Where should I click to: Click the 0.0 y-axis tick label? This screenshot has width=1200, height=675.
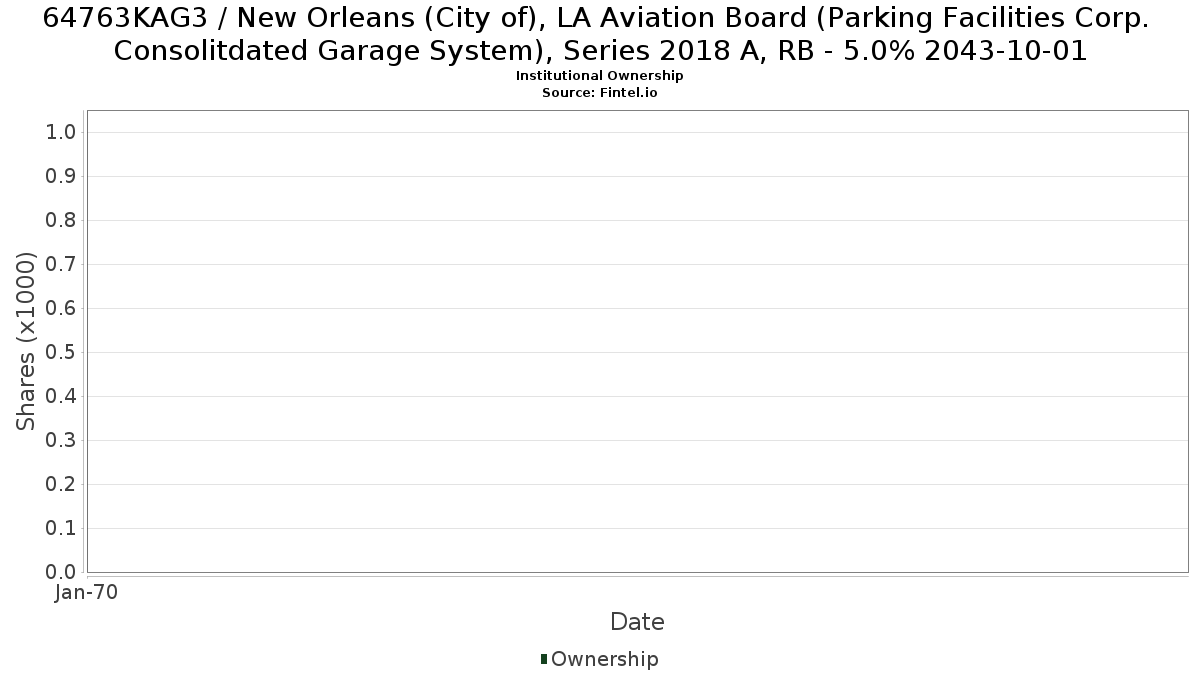click(62, 572)
